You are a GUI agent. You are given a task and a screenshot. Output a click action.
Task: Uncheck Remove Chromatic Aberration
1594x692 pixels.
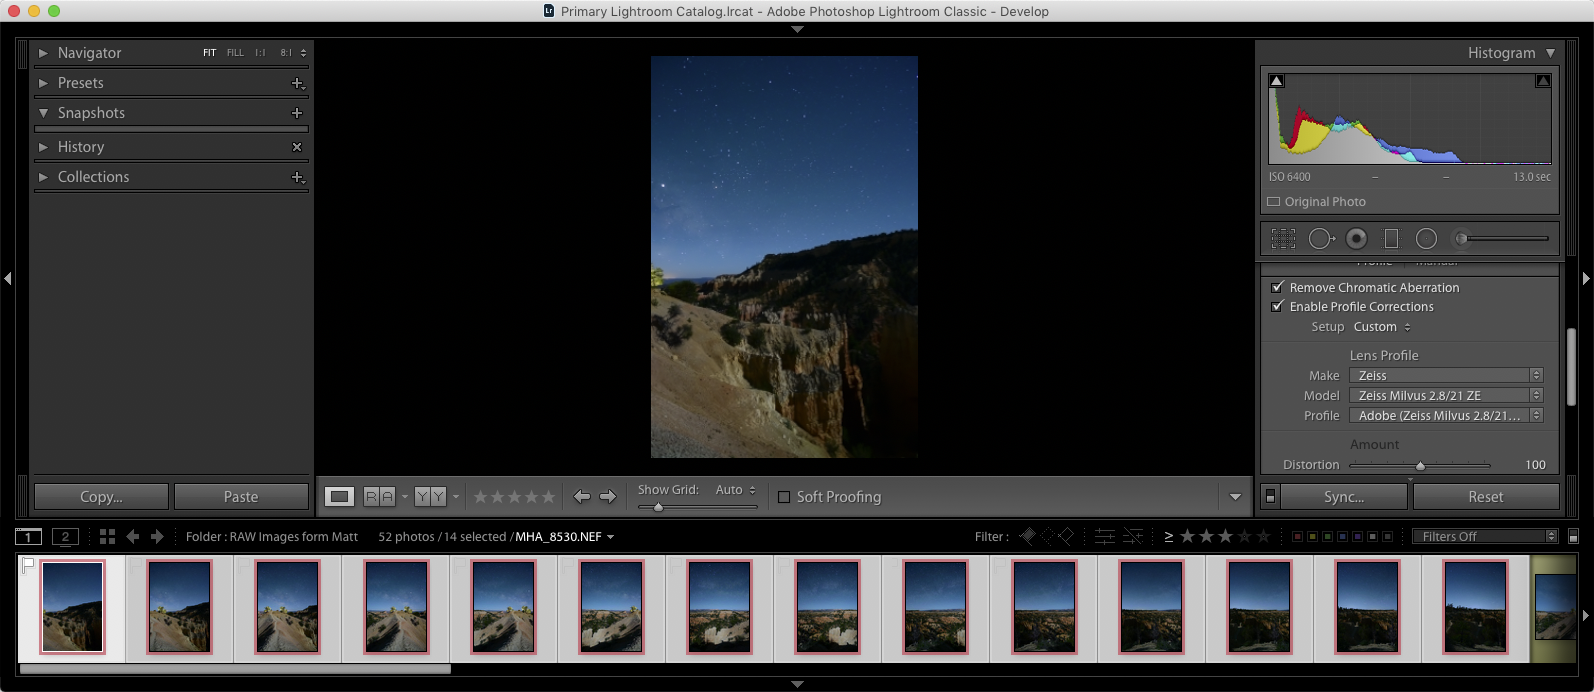click(1277, 287)
